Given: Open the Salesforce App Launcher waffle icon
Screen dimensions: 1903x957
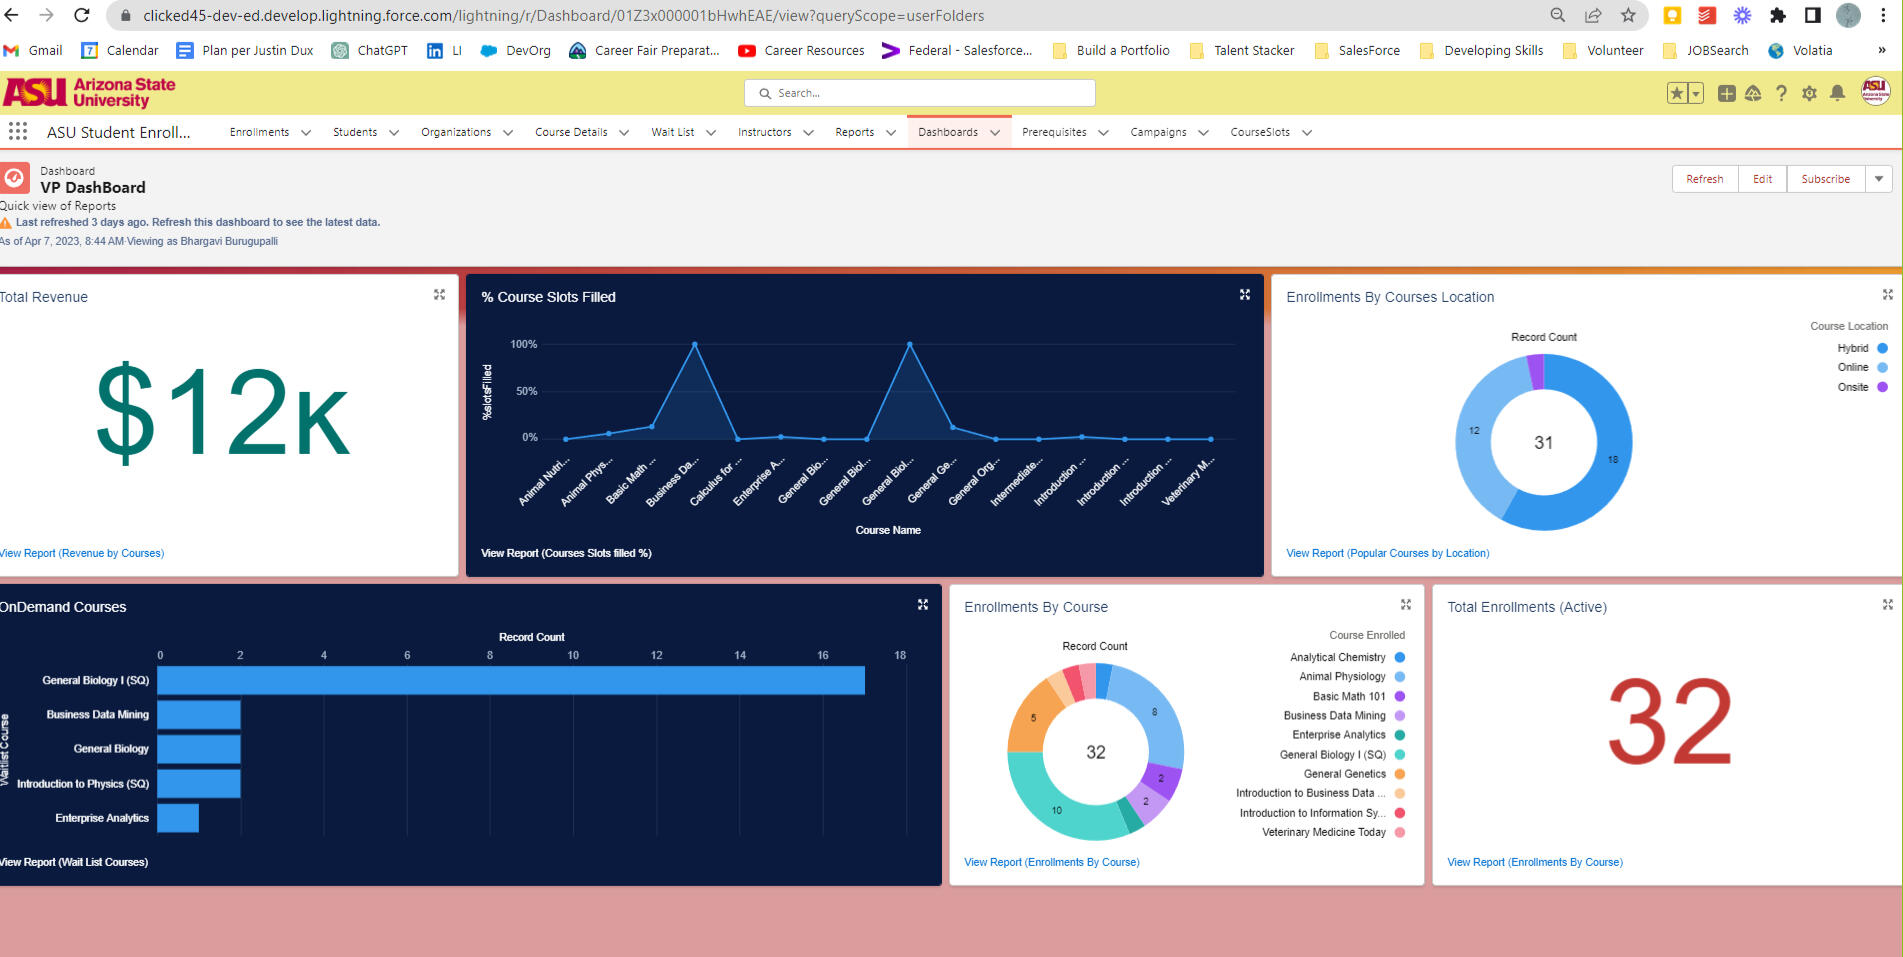Looking at the screenshot, I should click(17, 131).
